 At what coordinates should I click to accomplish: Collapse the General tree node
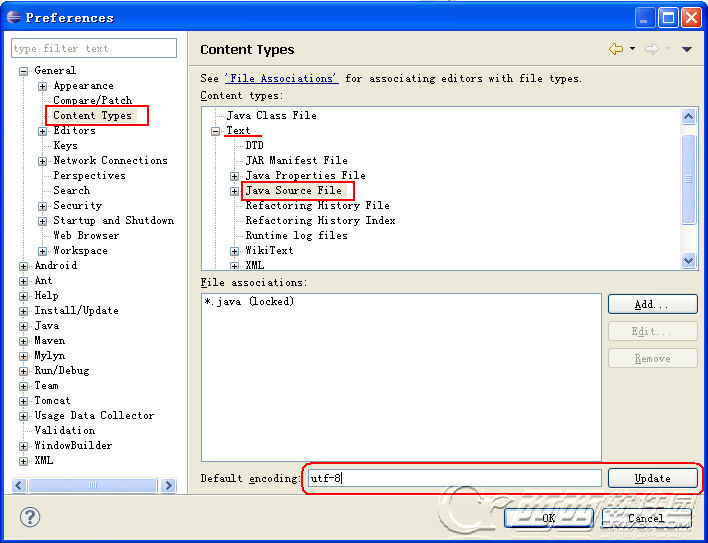24,71
